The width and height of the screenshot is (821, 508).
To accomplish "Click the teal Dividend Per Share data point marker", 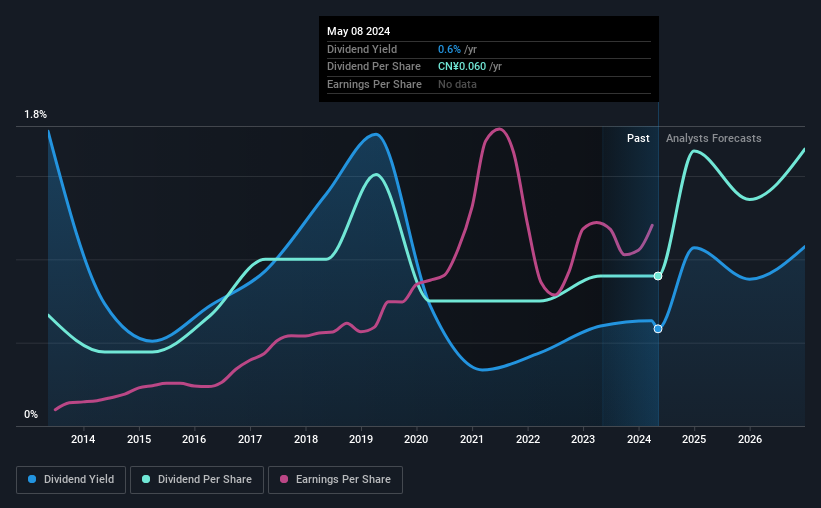I will (658, 276).
